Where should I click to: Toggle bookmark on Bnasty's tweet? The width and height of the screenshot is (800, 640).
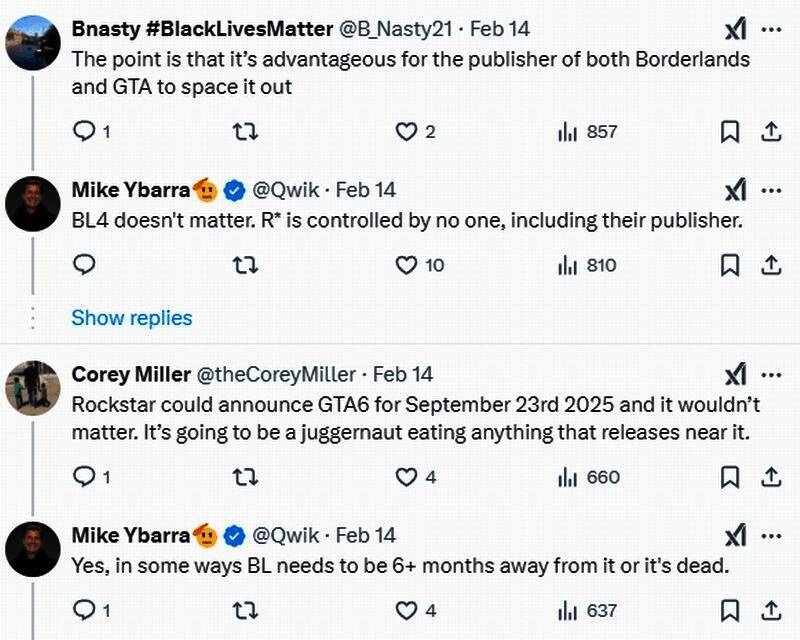point(730,131)
